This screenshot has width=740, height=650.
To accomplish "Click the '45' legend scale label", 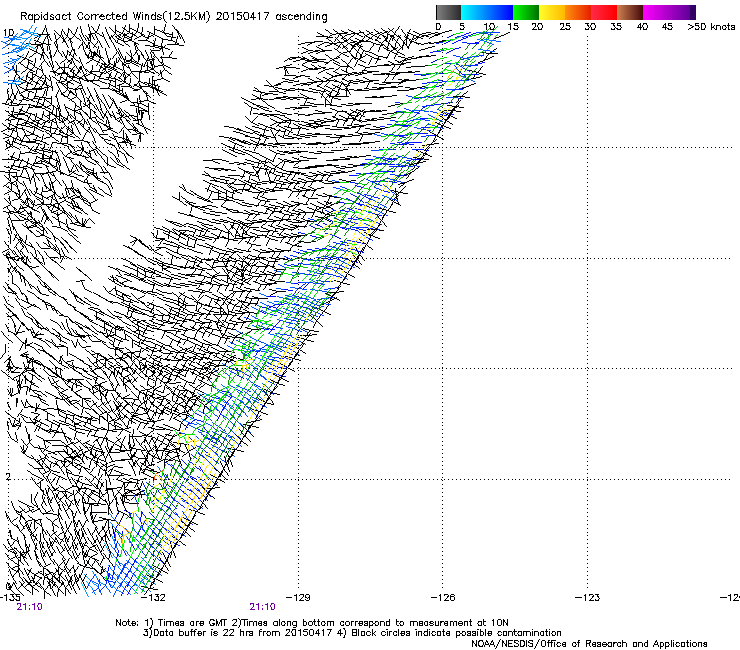I will click(667, 27).
